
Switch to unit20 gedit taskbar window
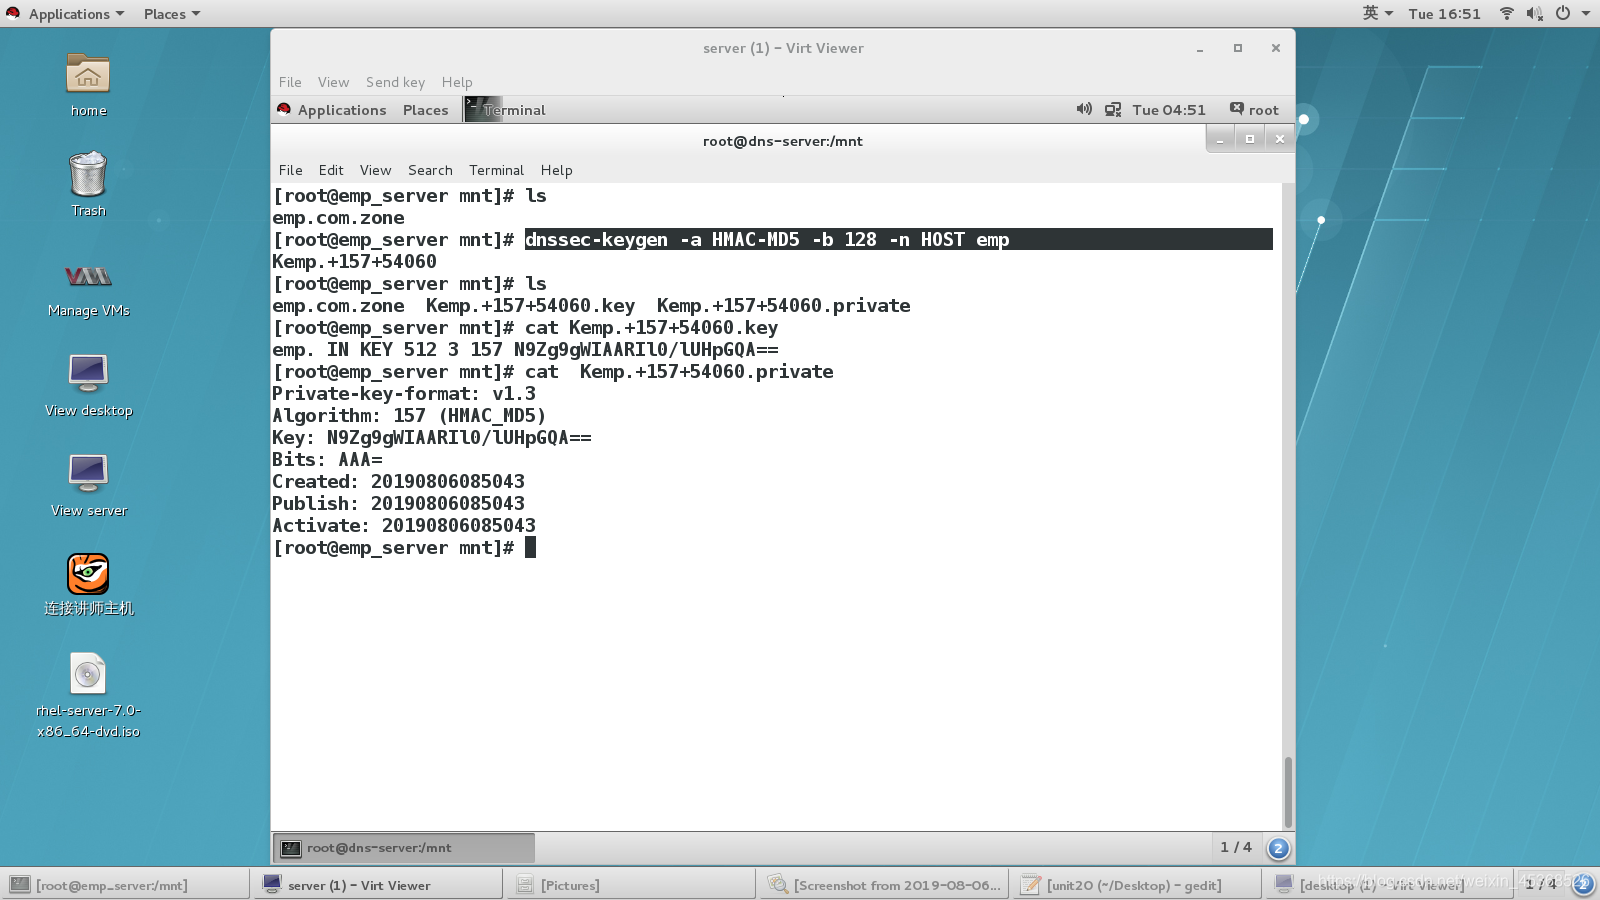(1138, 884)
